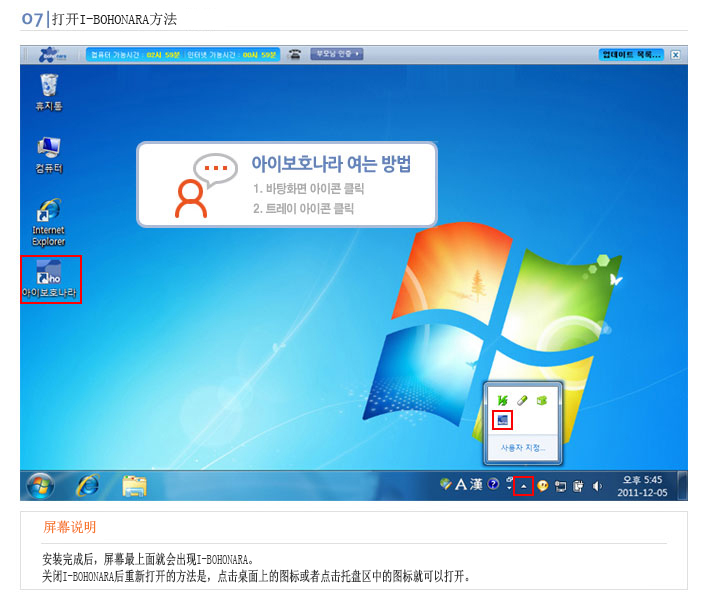Click the volume speaker tray icon
Screen dimensions: 708x611
(x=597, y=486)
